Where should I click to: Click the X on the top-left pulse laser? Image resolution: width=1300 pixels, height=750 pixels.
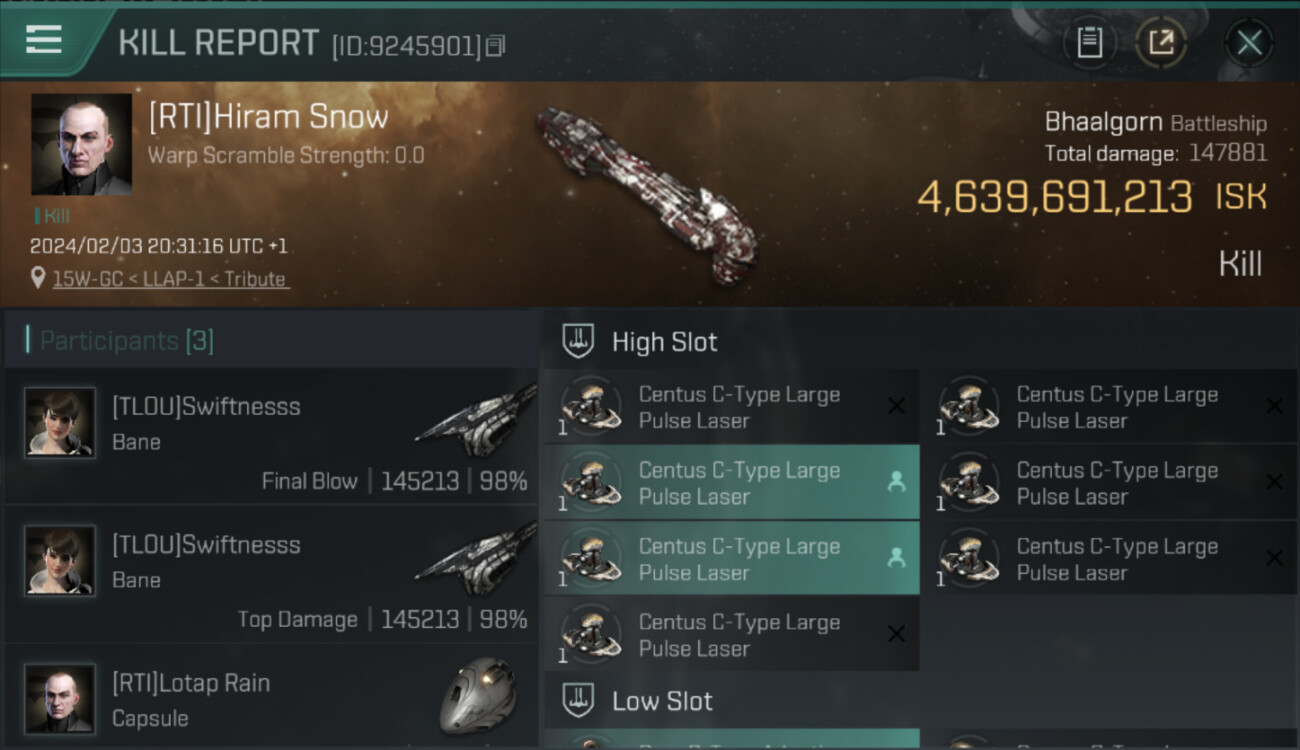tap(896, 406)
